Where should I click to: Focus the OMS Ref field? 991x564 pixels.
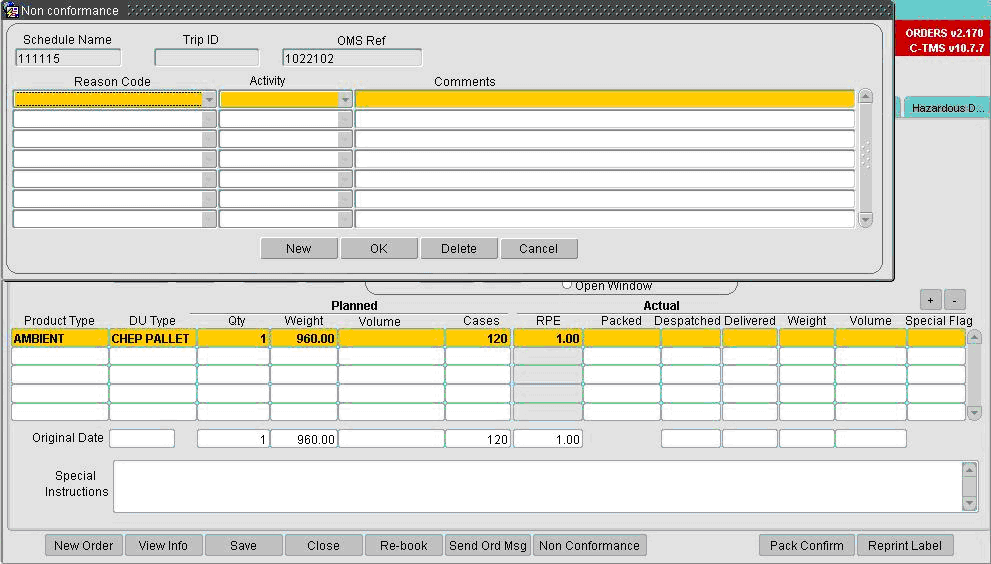point(352,58)
